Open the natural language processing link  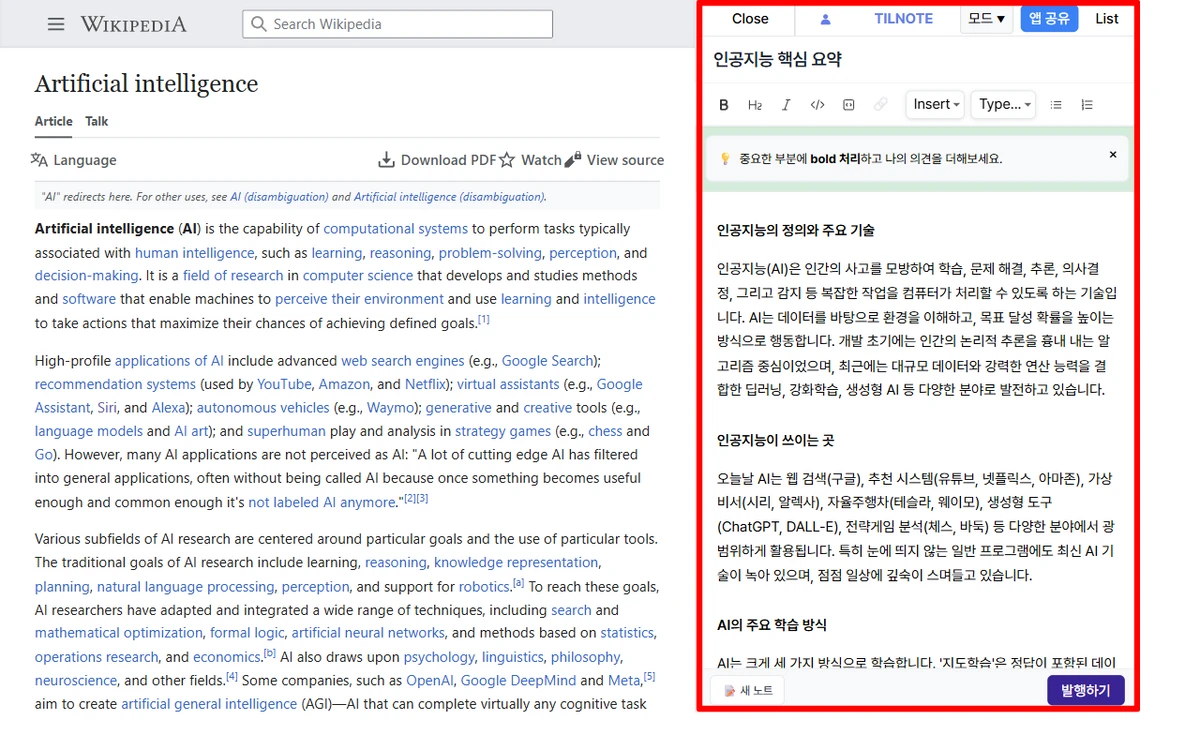(185, 587)
